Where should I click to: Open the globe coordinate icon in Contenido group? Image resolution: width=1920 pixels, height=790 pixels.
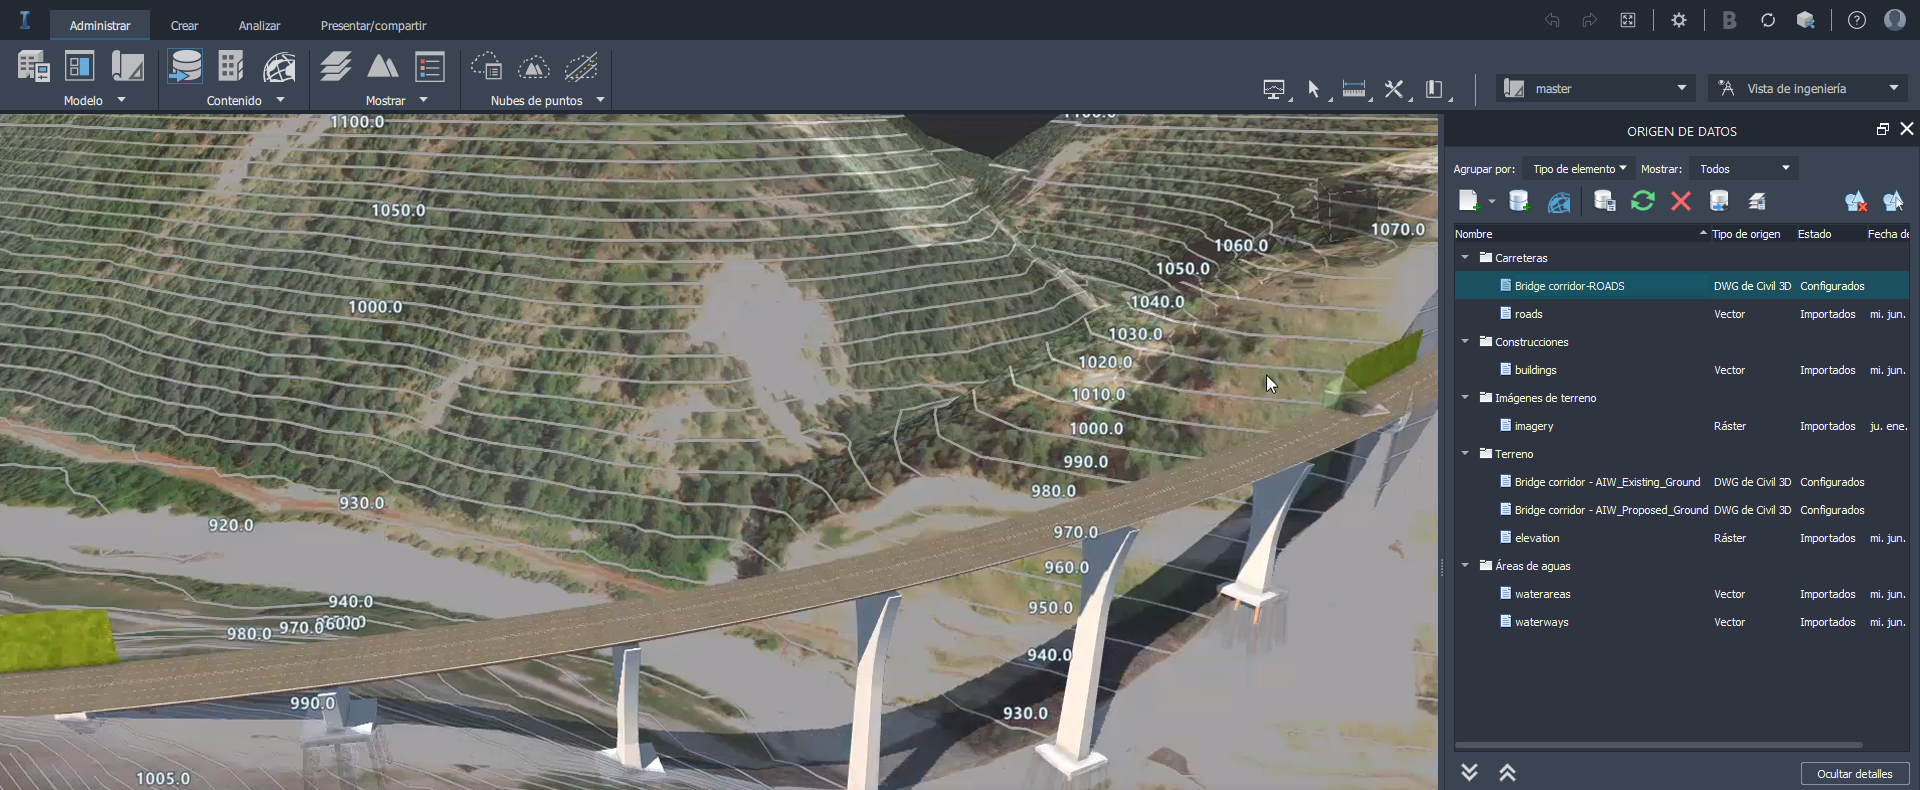click(279, 67)
